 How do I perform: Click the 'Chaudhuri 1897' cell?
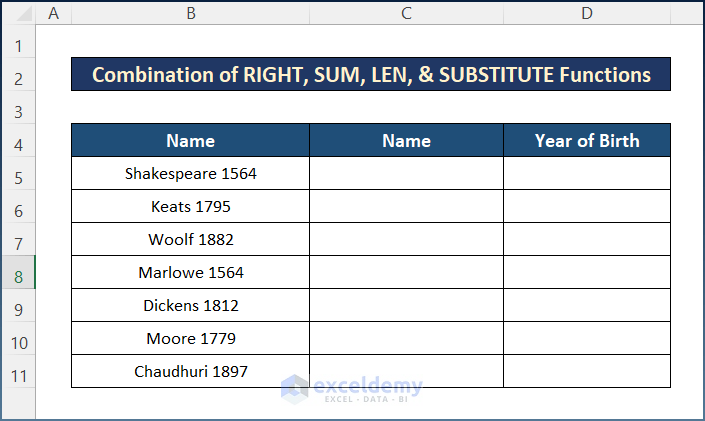(190, 371)
